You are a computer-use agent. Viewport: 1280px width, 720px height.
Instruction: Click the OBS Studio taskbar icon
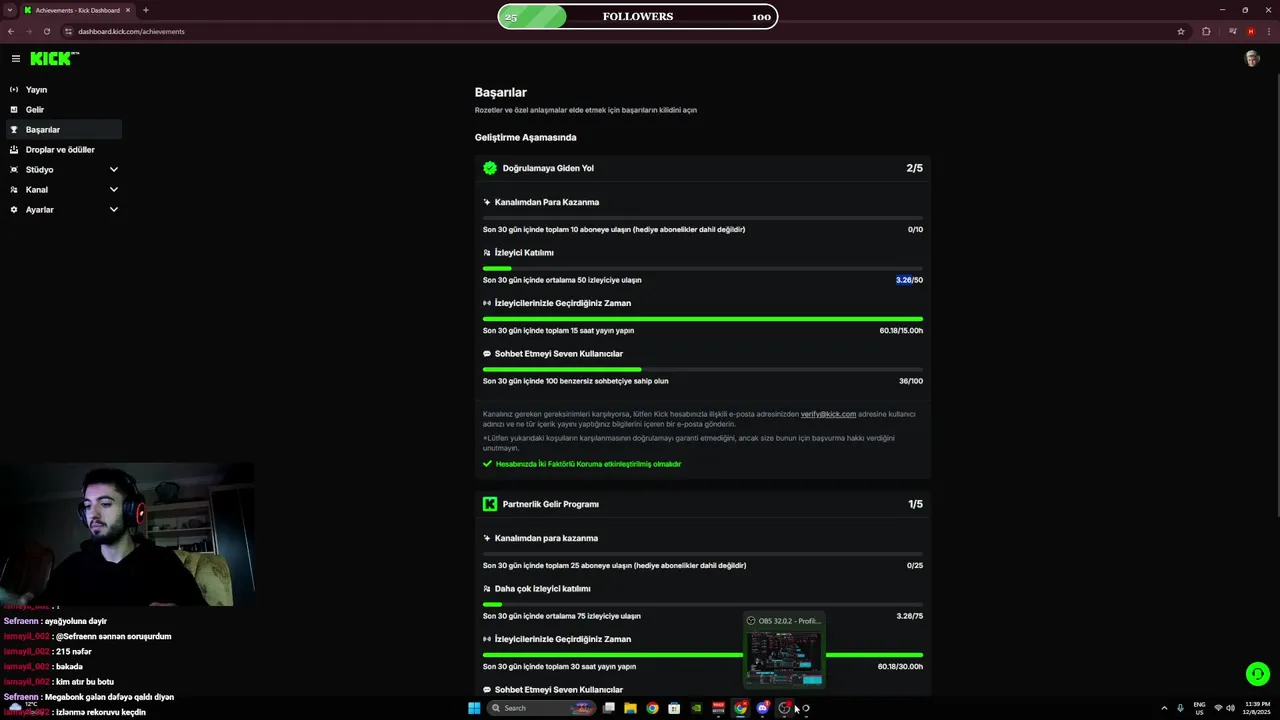784,708
